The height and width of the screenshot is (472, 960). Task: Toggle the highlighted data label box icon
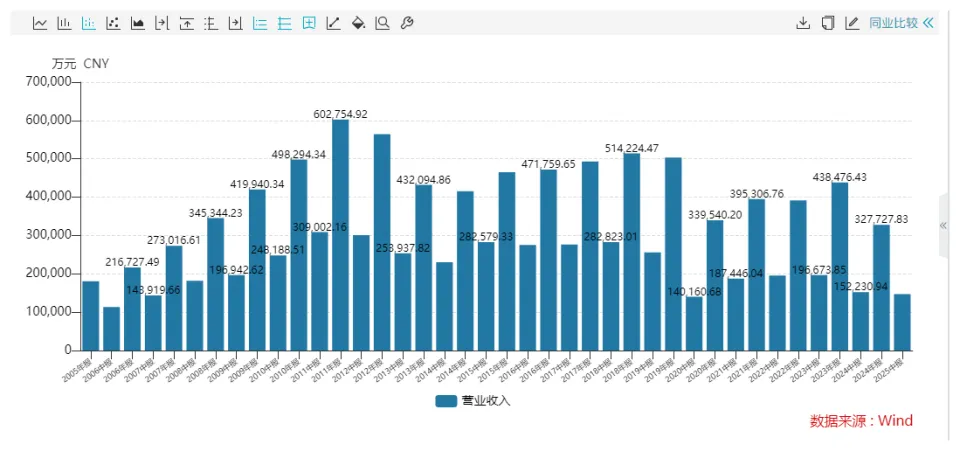[x=309, y=23]
